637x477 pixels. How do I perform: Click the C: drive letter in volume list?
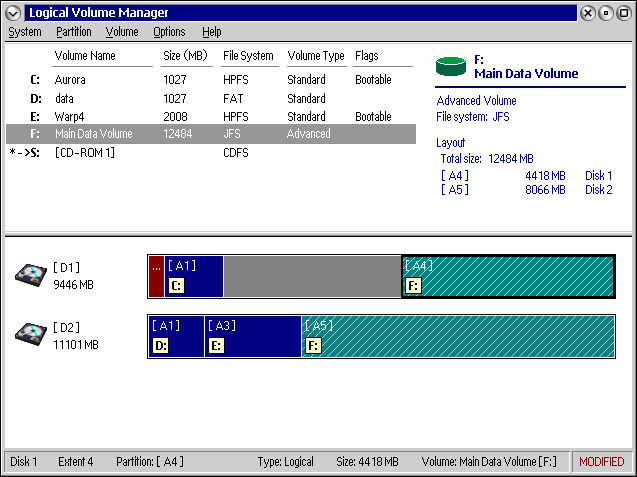coord(35,80)
